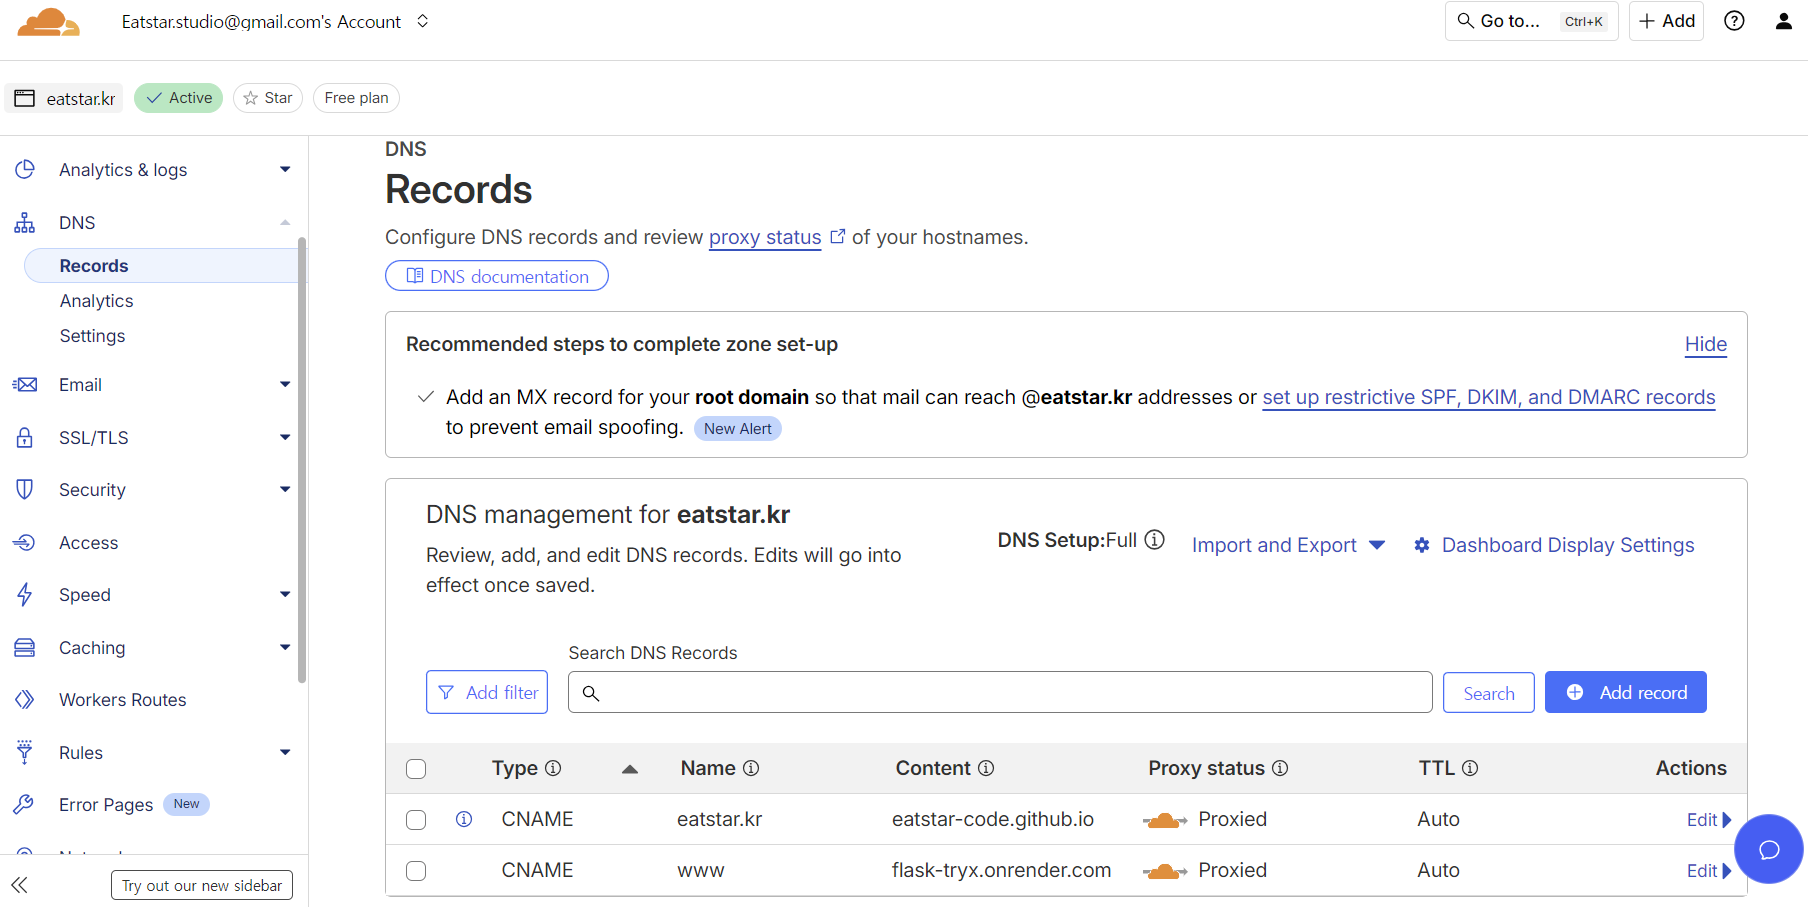Click the Access arrow icon
The width and height of the screenshot is (1808, 907).
(x=25, y=543)
